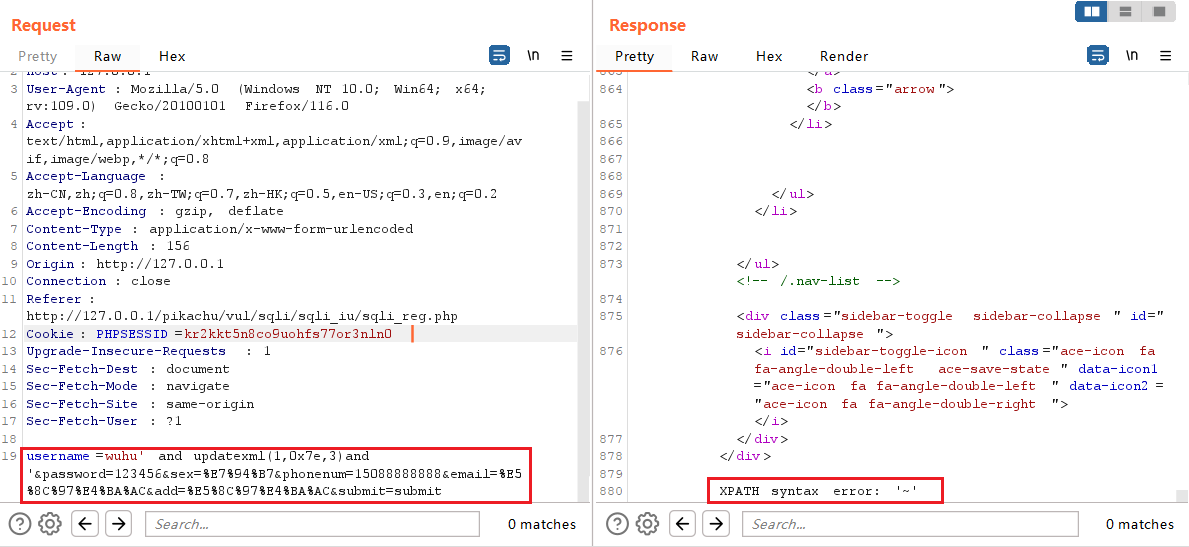Click the Sec-Fetch-Dest document line
This screenshot has height=547, width=1189.
click(x=127, y=369)
